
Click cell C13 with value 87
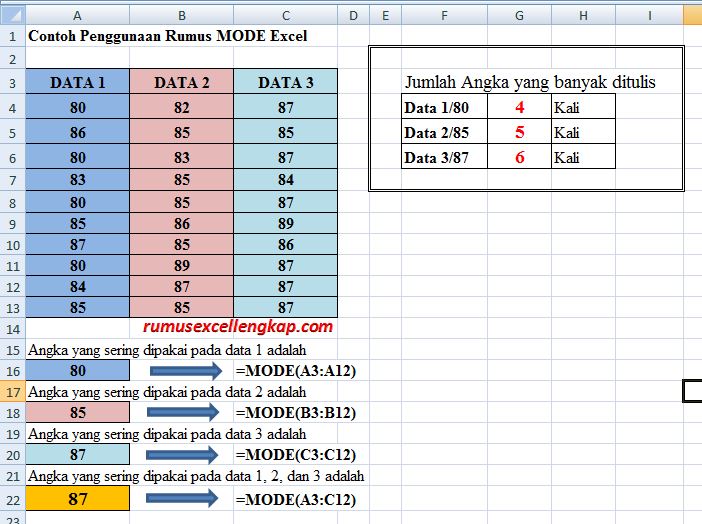(x=286, y=307)
